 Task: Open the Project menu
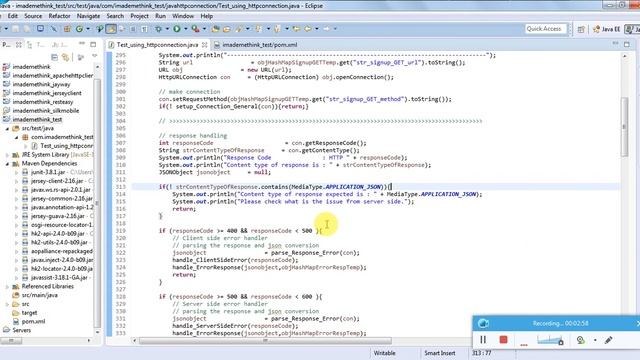pos(139,16)
